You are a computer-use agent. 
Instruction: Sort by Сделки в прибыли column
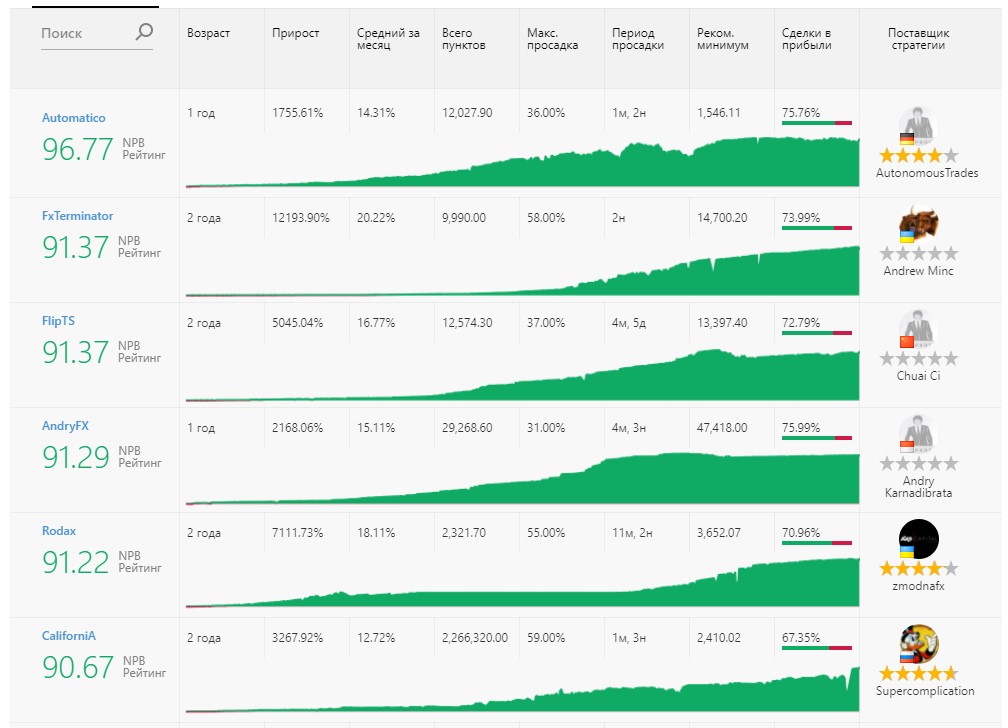(809, 39)
